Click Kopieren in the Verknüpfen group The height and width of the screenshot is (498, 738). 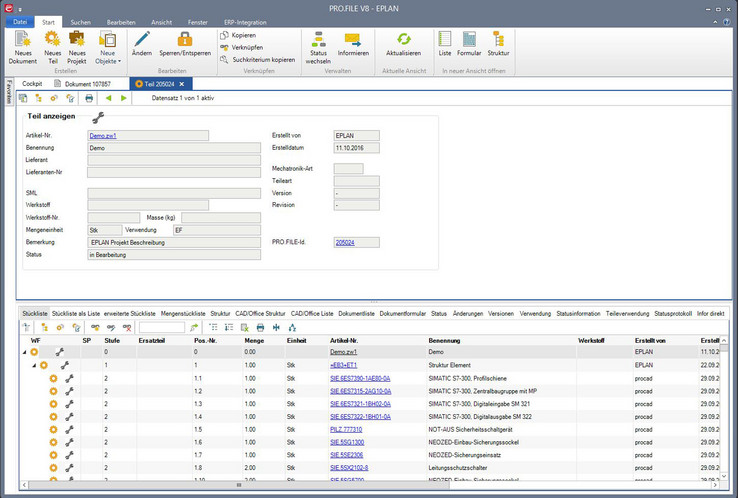(243, 35)
